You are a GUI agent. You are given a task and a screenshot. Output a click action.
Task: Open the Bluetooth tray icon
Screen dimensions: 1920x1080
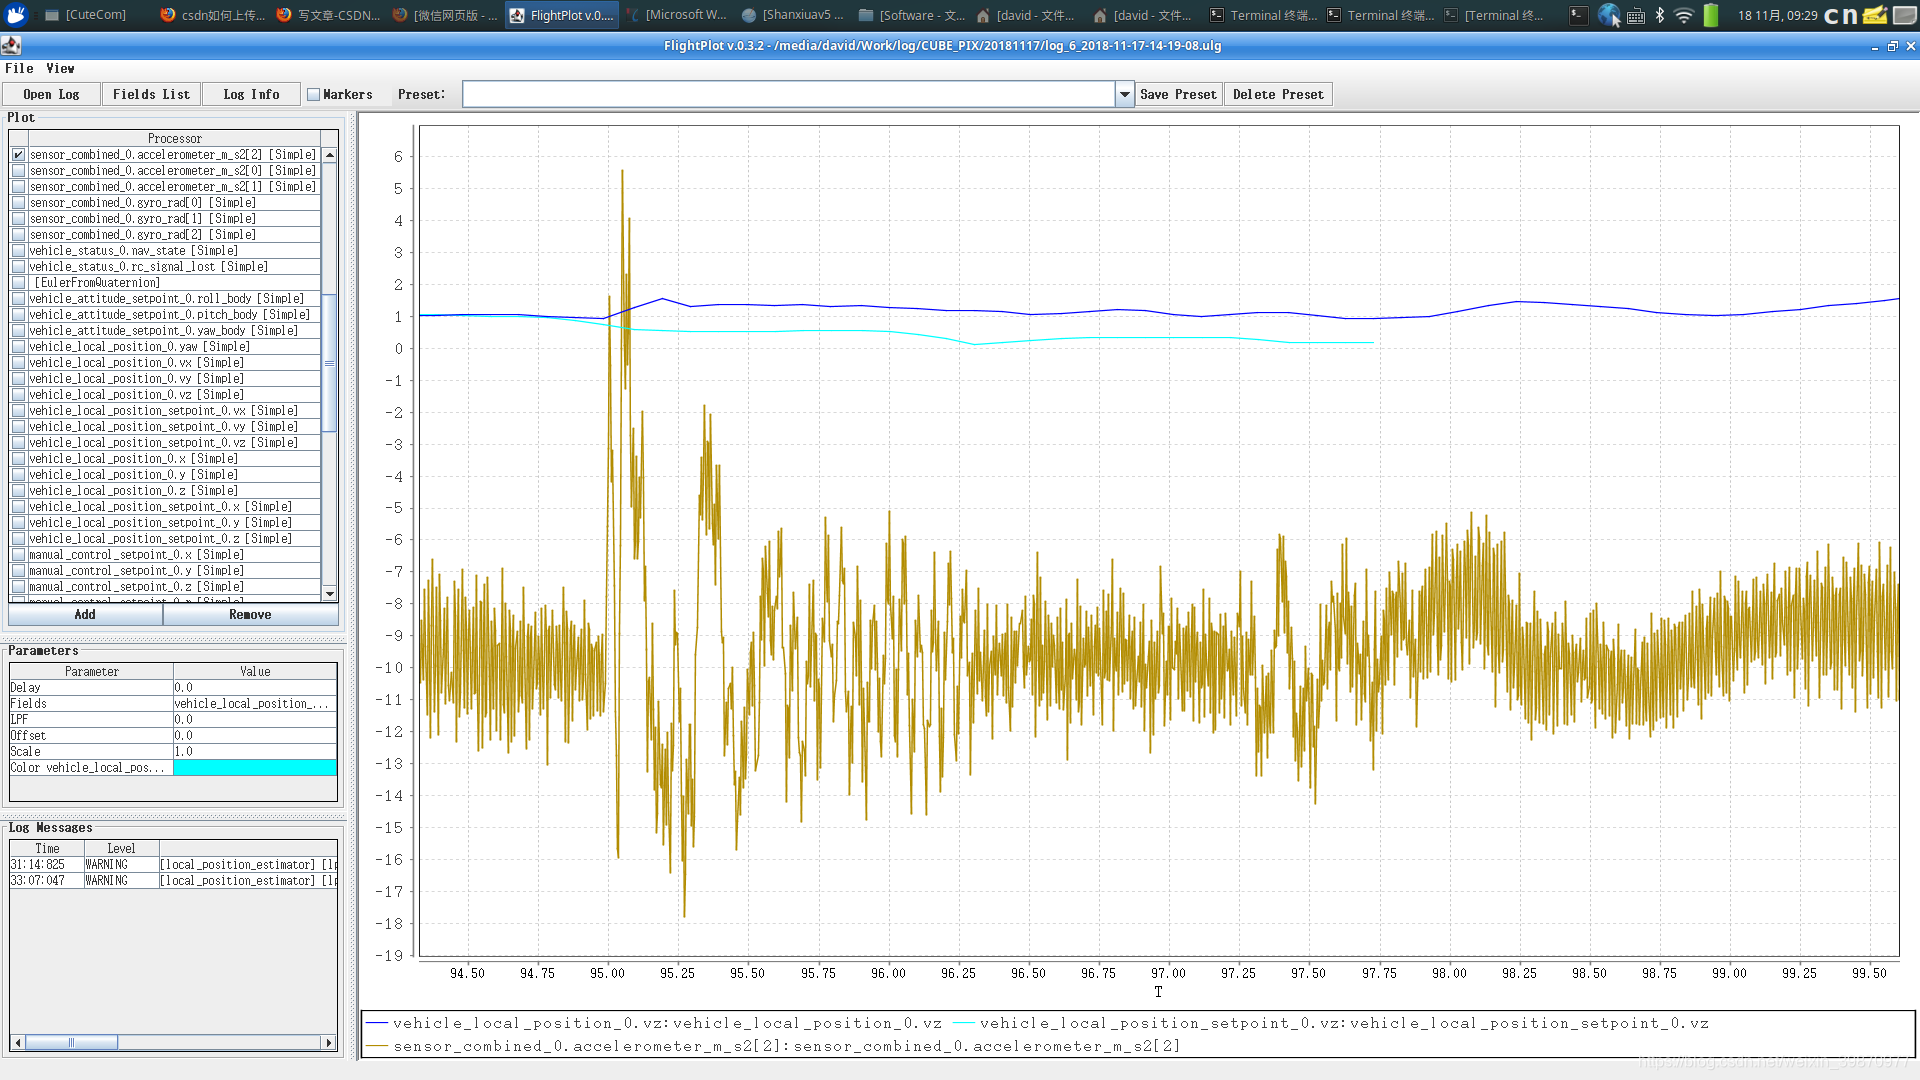point(1660,15)
